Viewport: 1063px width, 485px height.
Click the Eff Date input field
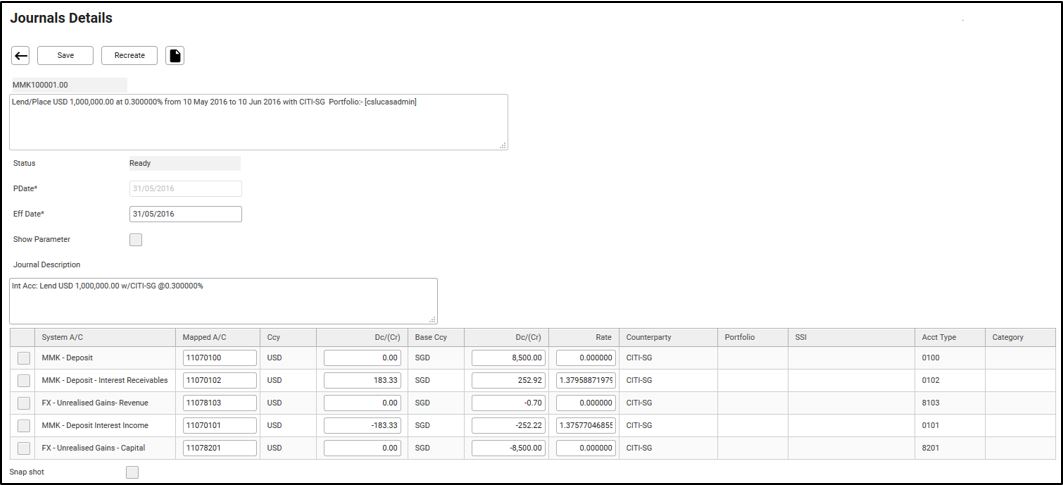click(x=186, y=214)
